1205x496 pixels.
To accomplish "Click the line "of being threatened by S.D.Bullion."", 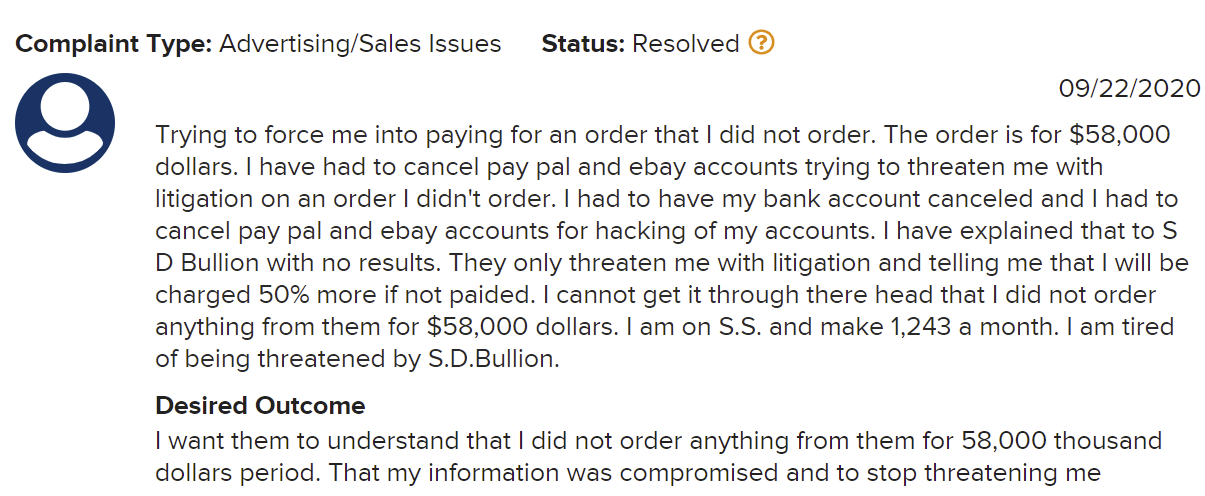I will [357, 358].
